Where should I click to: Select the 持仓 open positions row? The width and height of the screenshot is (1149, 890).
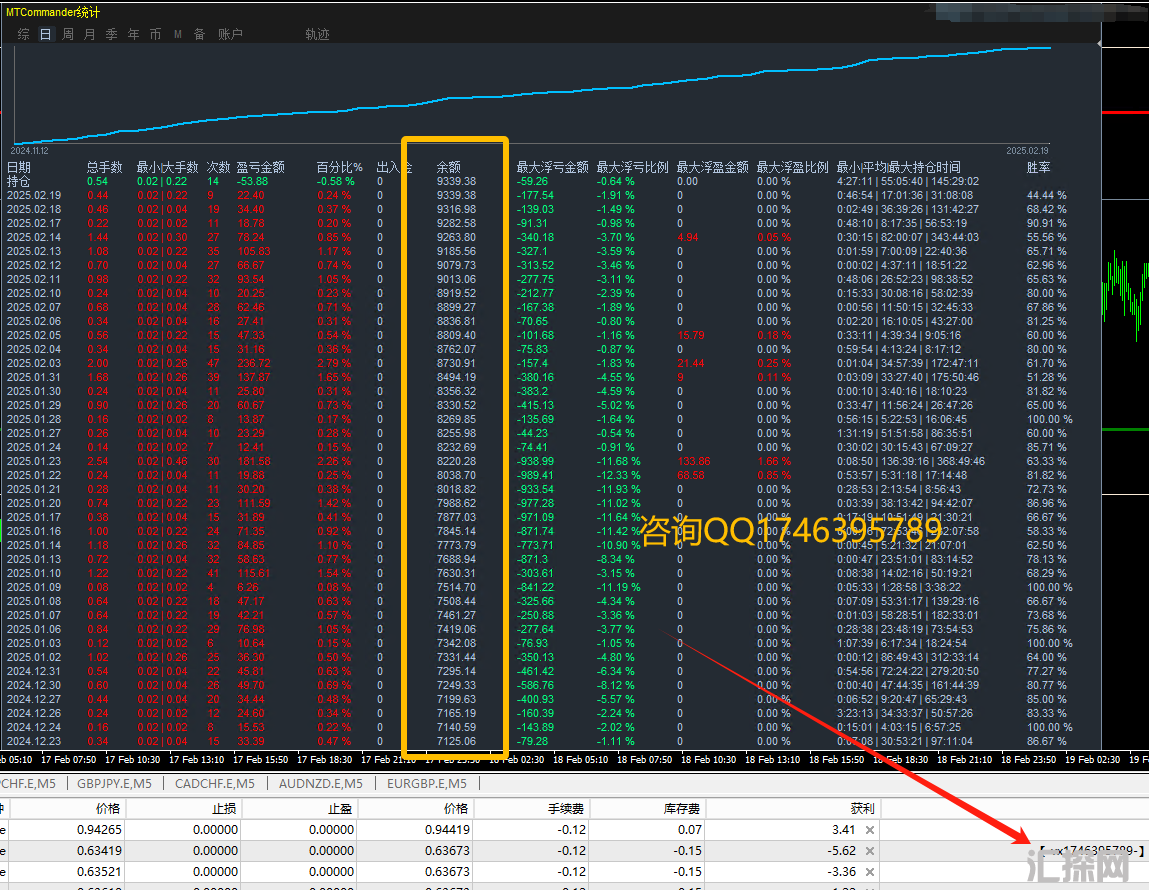click(539, 182)
